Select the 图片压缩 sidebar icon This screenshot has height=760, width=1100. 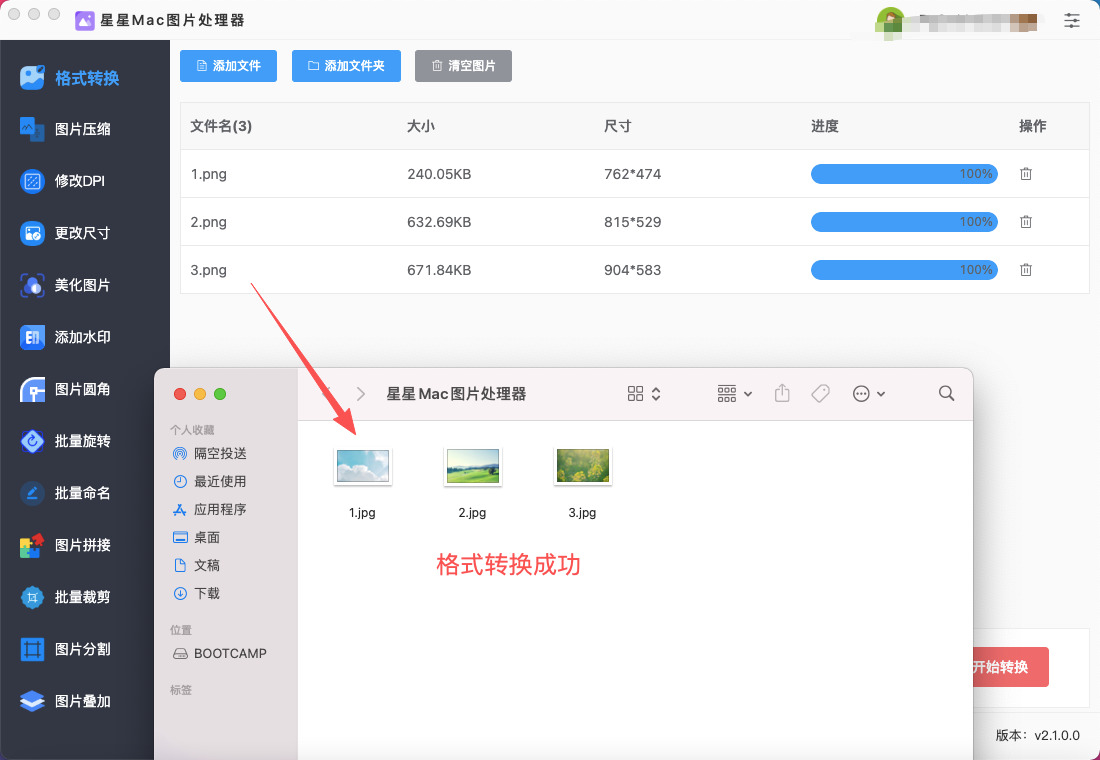click(33, 129)
